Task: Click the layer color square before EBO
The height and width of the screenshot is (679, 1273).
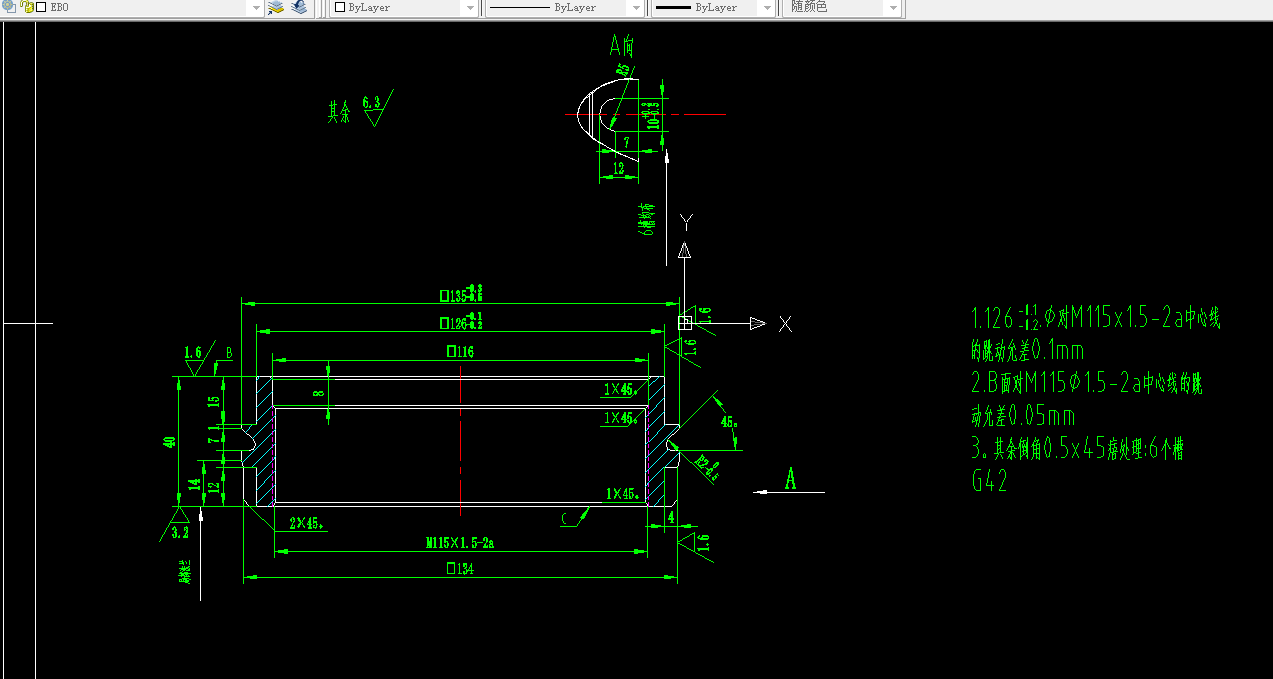Action: [41, 7]
